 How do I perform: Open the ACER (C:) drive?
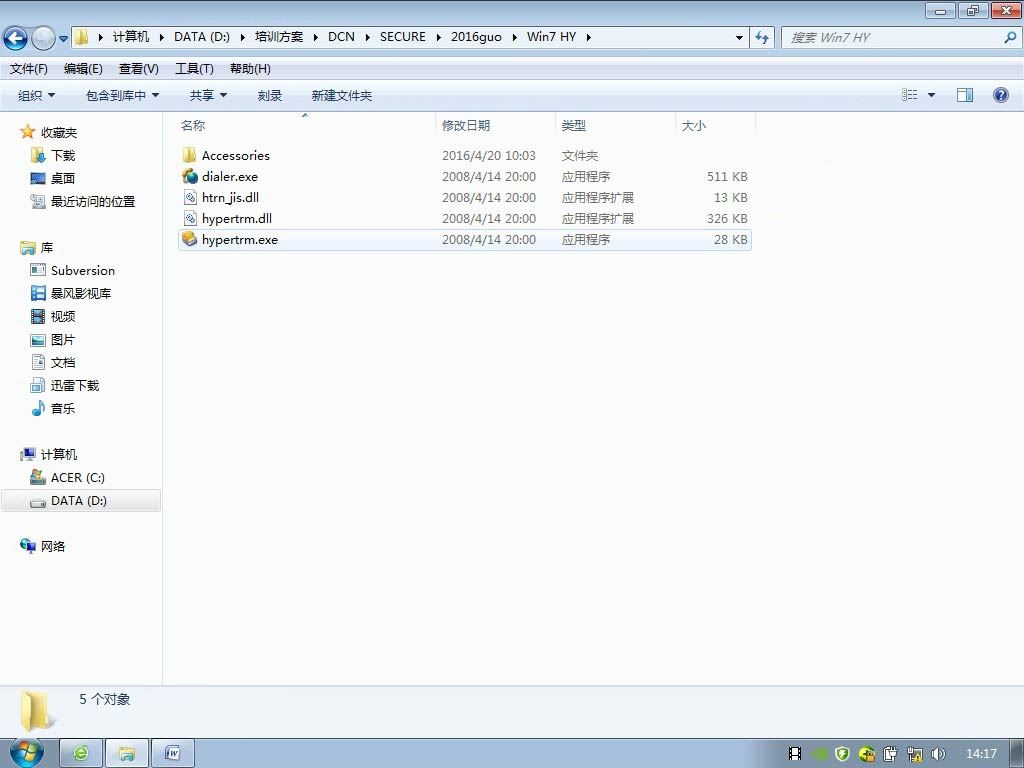pyautogui.click(x=77, y=477)
